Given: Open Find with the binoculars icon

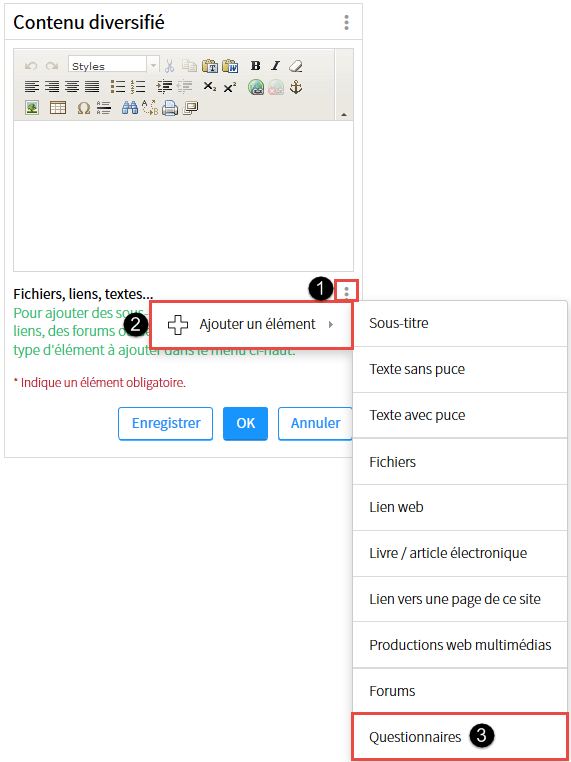Looking at the screenshot, I should click(x=130, y=107).
